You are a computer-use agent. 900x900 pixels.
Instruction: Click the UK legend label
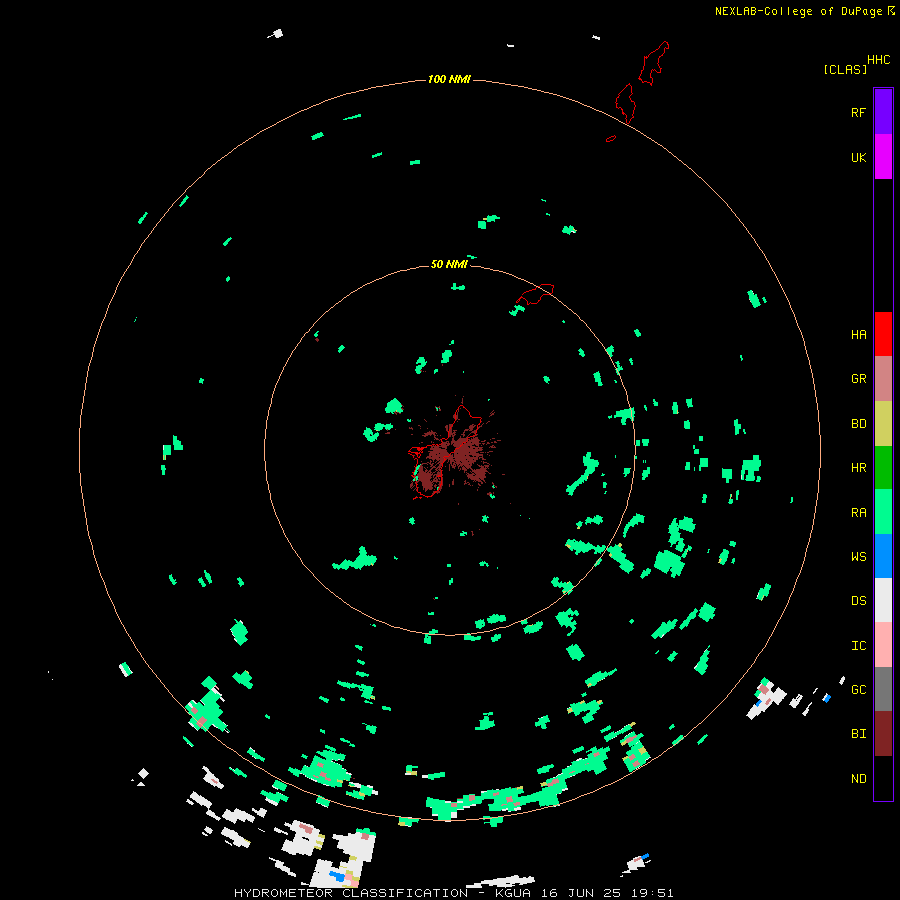(x=858, y=158)
